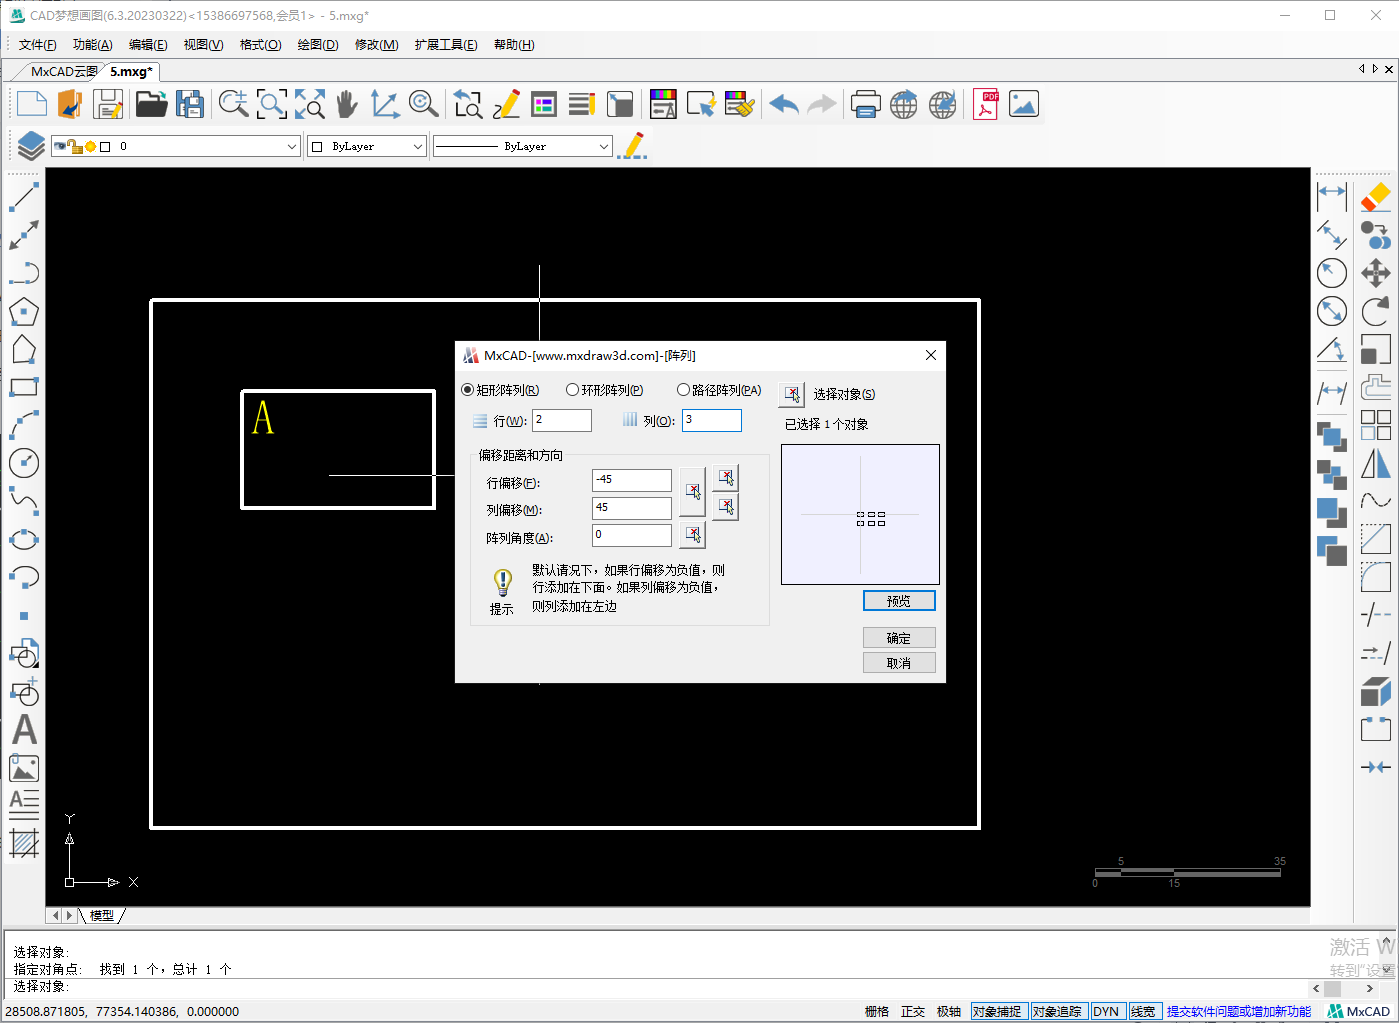1399x1023 pixels.
Task: Select the hatch fill tool on left
Action: 24,843
